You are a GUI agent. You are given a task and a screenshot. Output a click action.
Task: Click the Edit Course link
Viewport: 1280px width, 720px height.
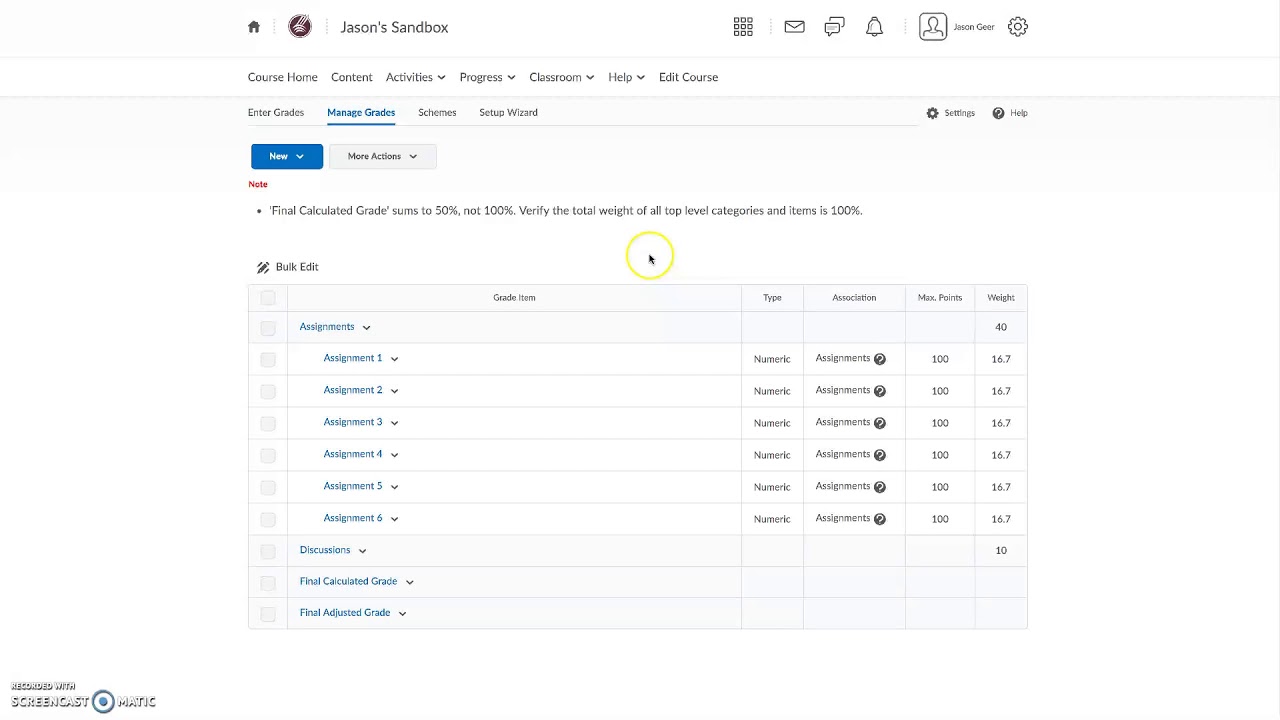pyautogui.click(x=688, y=77)
